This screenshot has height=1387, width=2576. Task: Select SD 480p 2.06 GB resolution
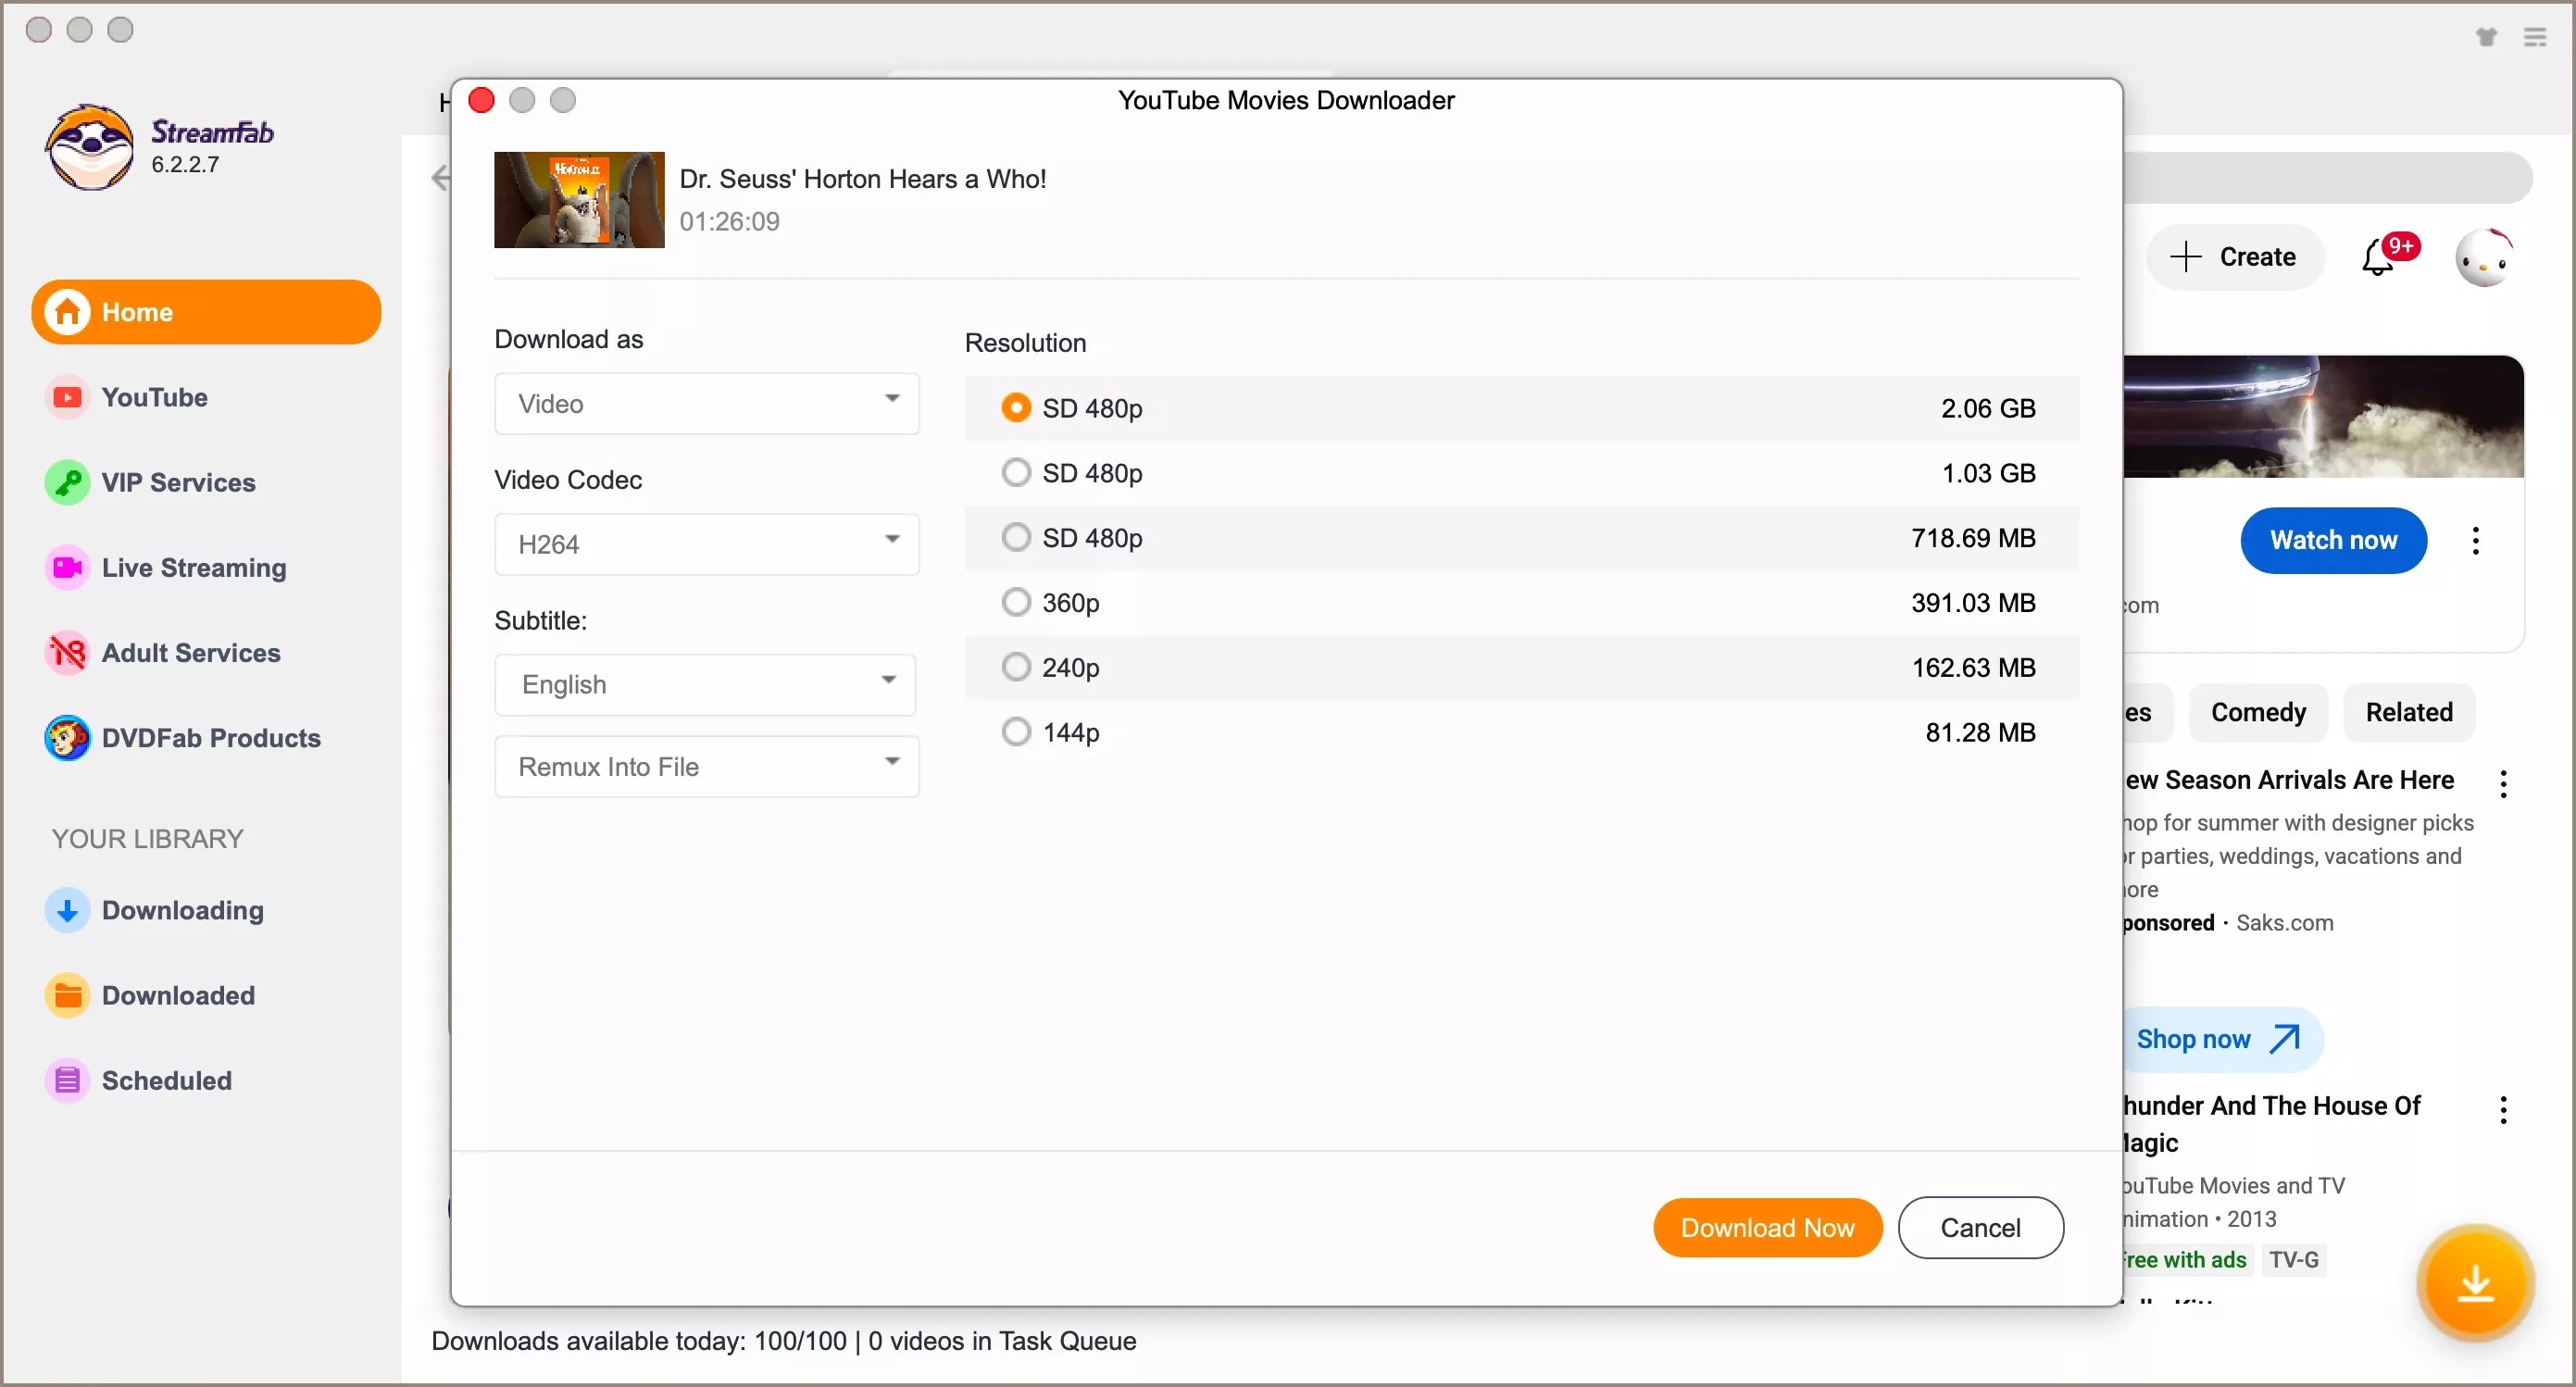[x=1520, y=408]
